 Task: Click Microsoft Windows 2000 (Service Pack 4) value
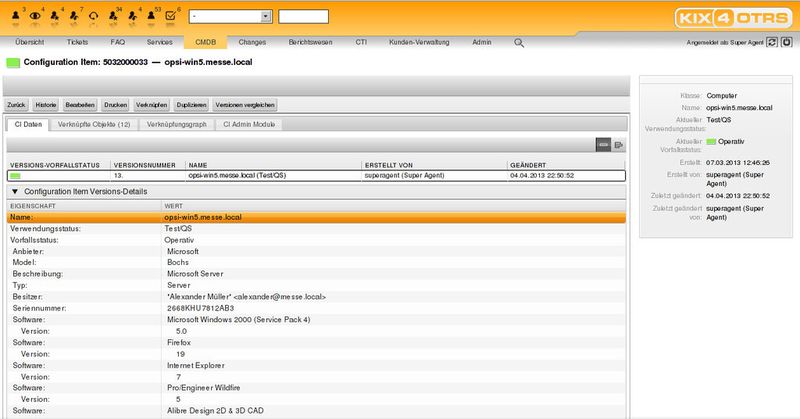click(238, 320)
